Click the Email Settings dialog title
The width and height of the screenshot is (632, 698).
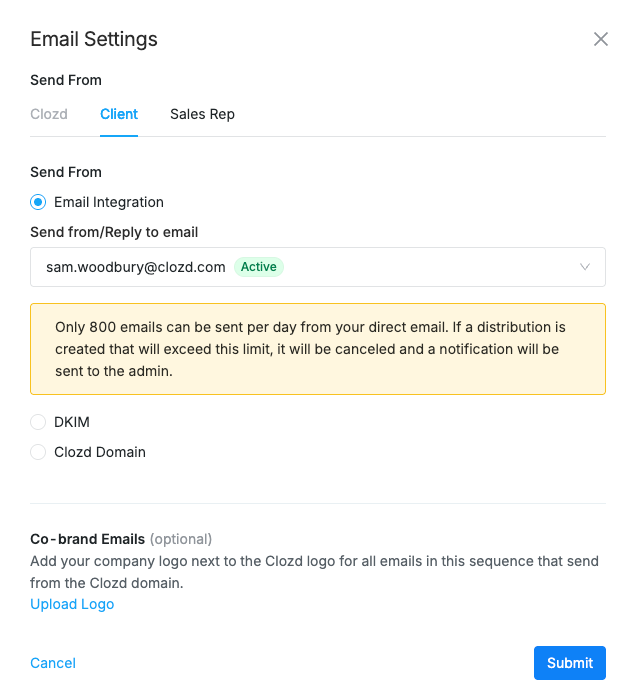94,40
